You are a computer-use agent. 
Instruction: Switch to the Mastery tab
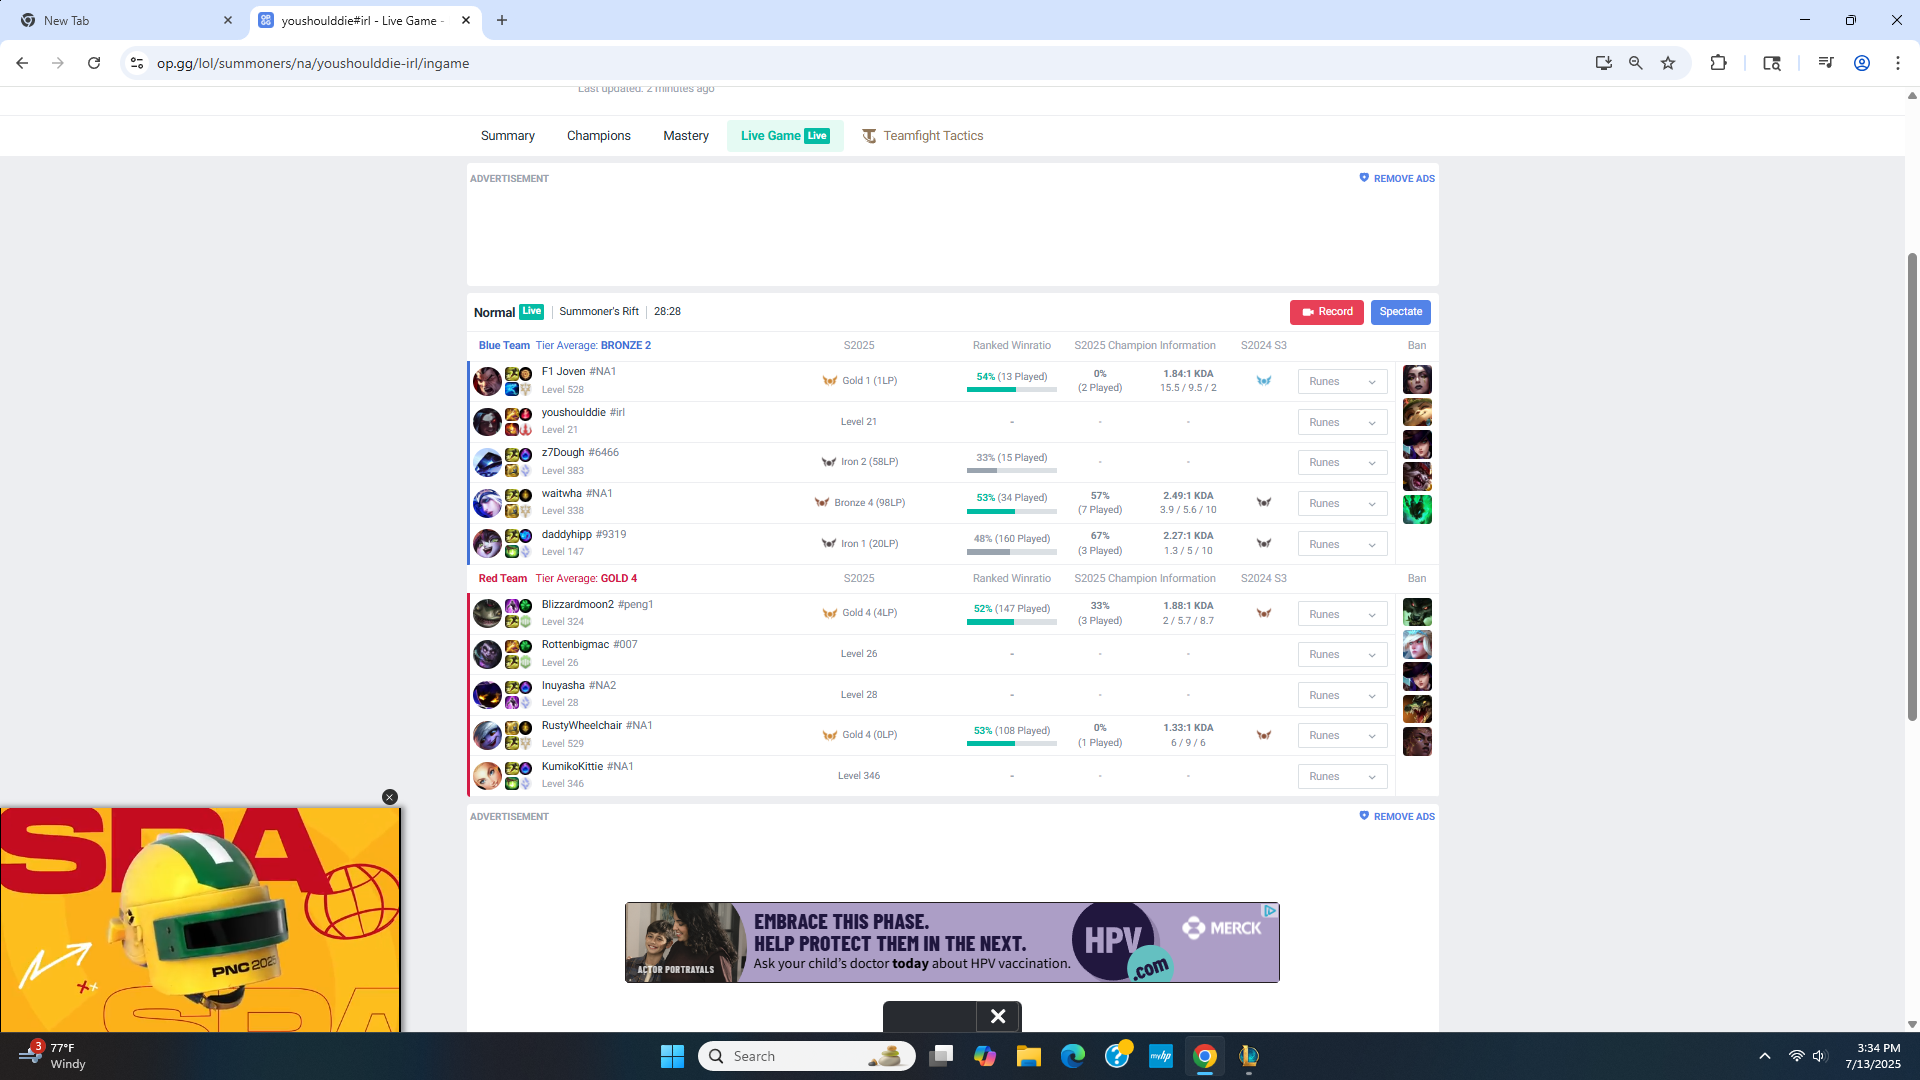pos(686,136)
